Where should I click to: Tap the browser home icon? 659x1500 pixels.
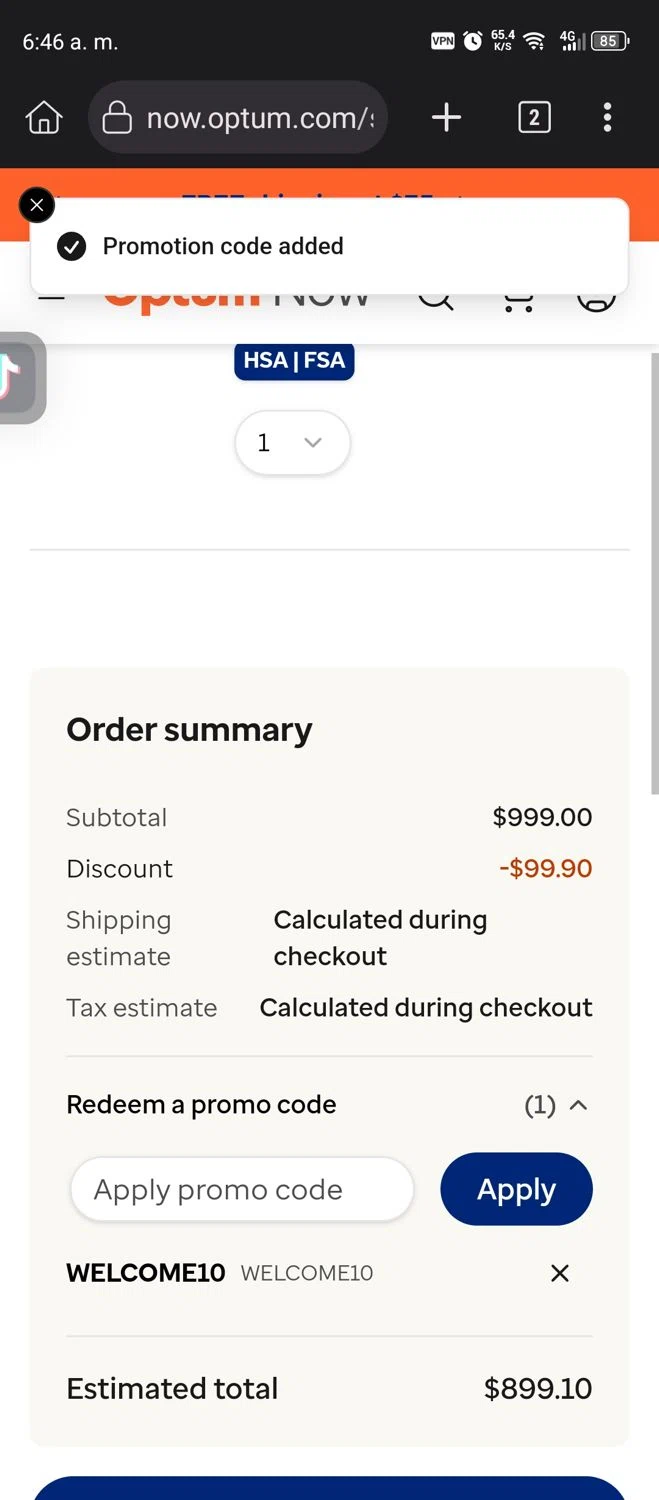(x=43, y=118)
